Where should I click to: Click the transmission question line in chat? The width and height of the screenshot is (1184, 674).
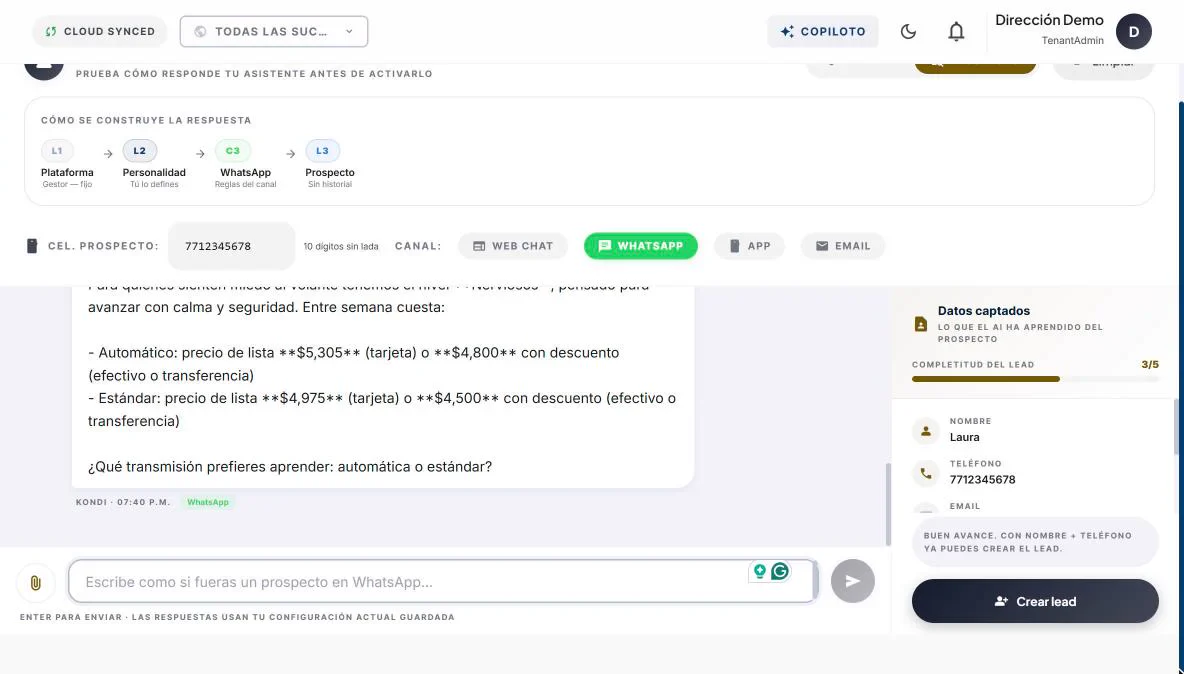click(290, 466)
